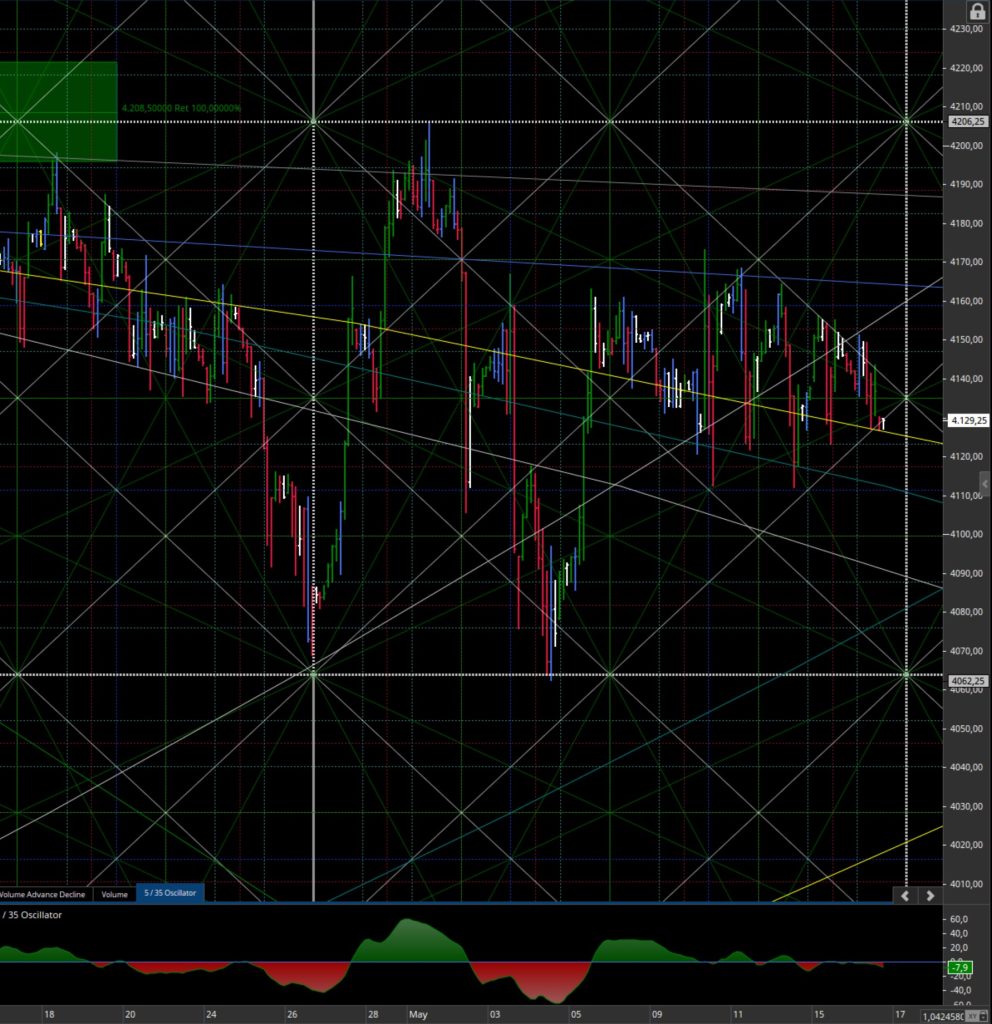This screenshot has height=1024, width=992.
Task: Select the green retracement zone rectangle
Action: [x=59, y=111]
